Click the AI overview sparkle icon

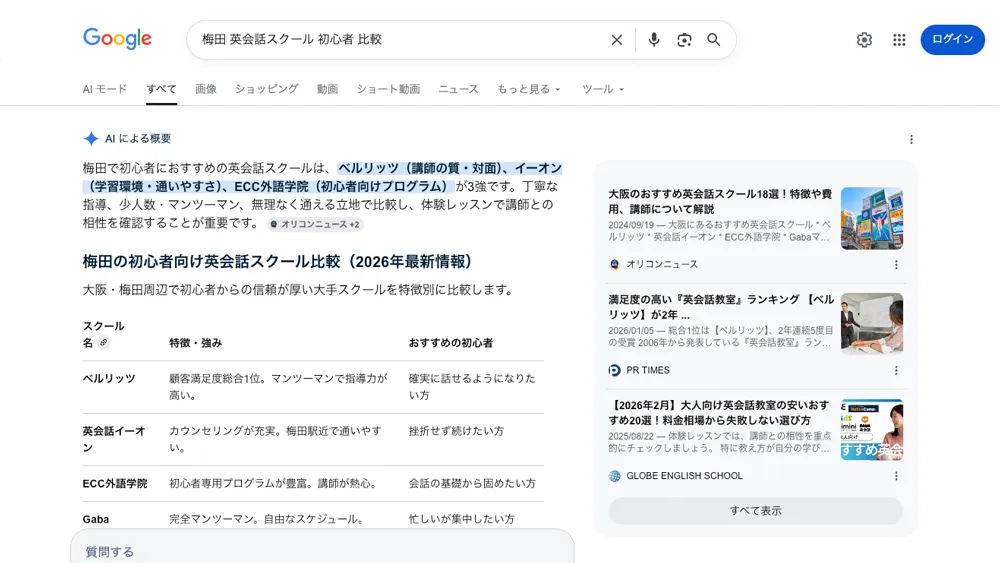[91, 138]
